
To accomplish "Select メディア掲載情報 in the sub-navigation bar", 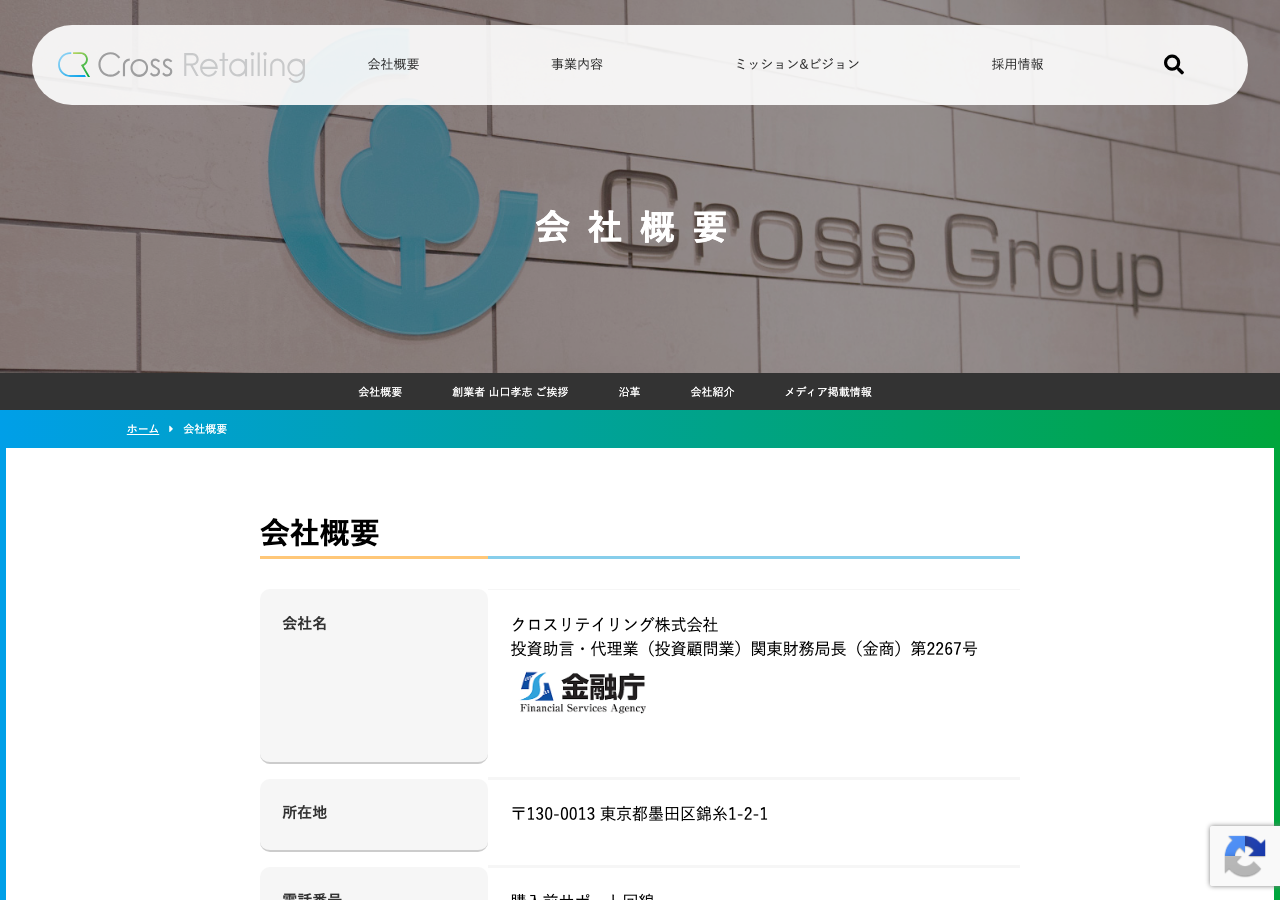I will pyautogui.click(x=828, y=392).
